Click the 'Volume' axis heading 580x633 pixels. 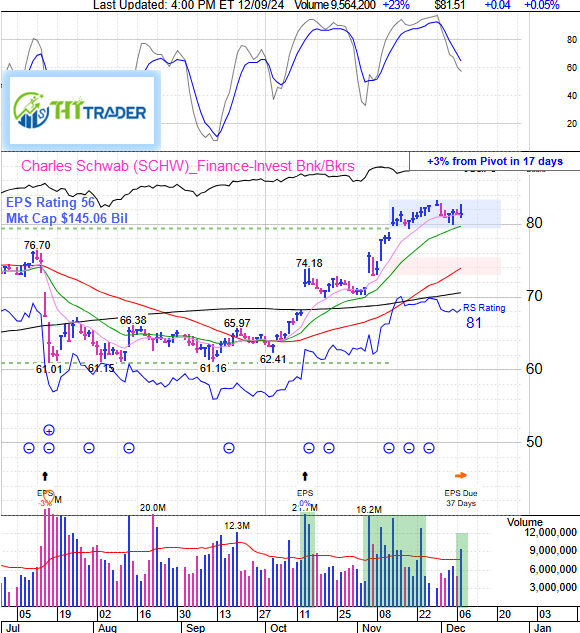coord(525,522)
